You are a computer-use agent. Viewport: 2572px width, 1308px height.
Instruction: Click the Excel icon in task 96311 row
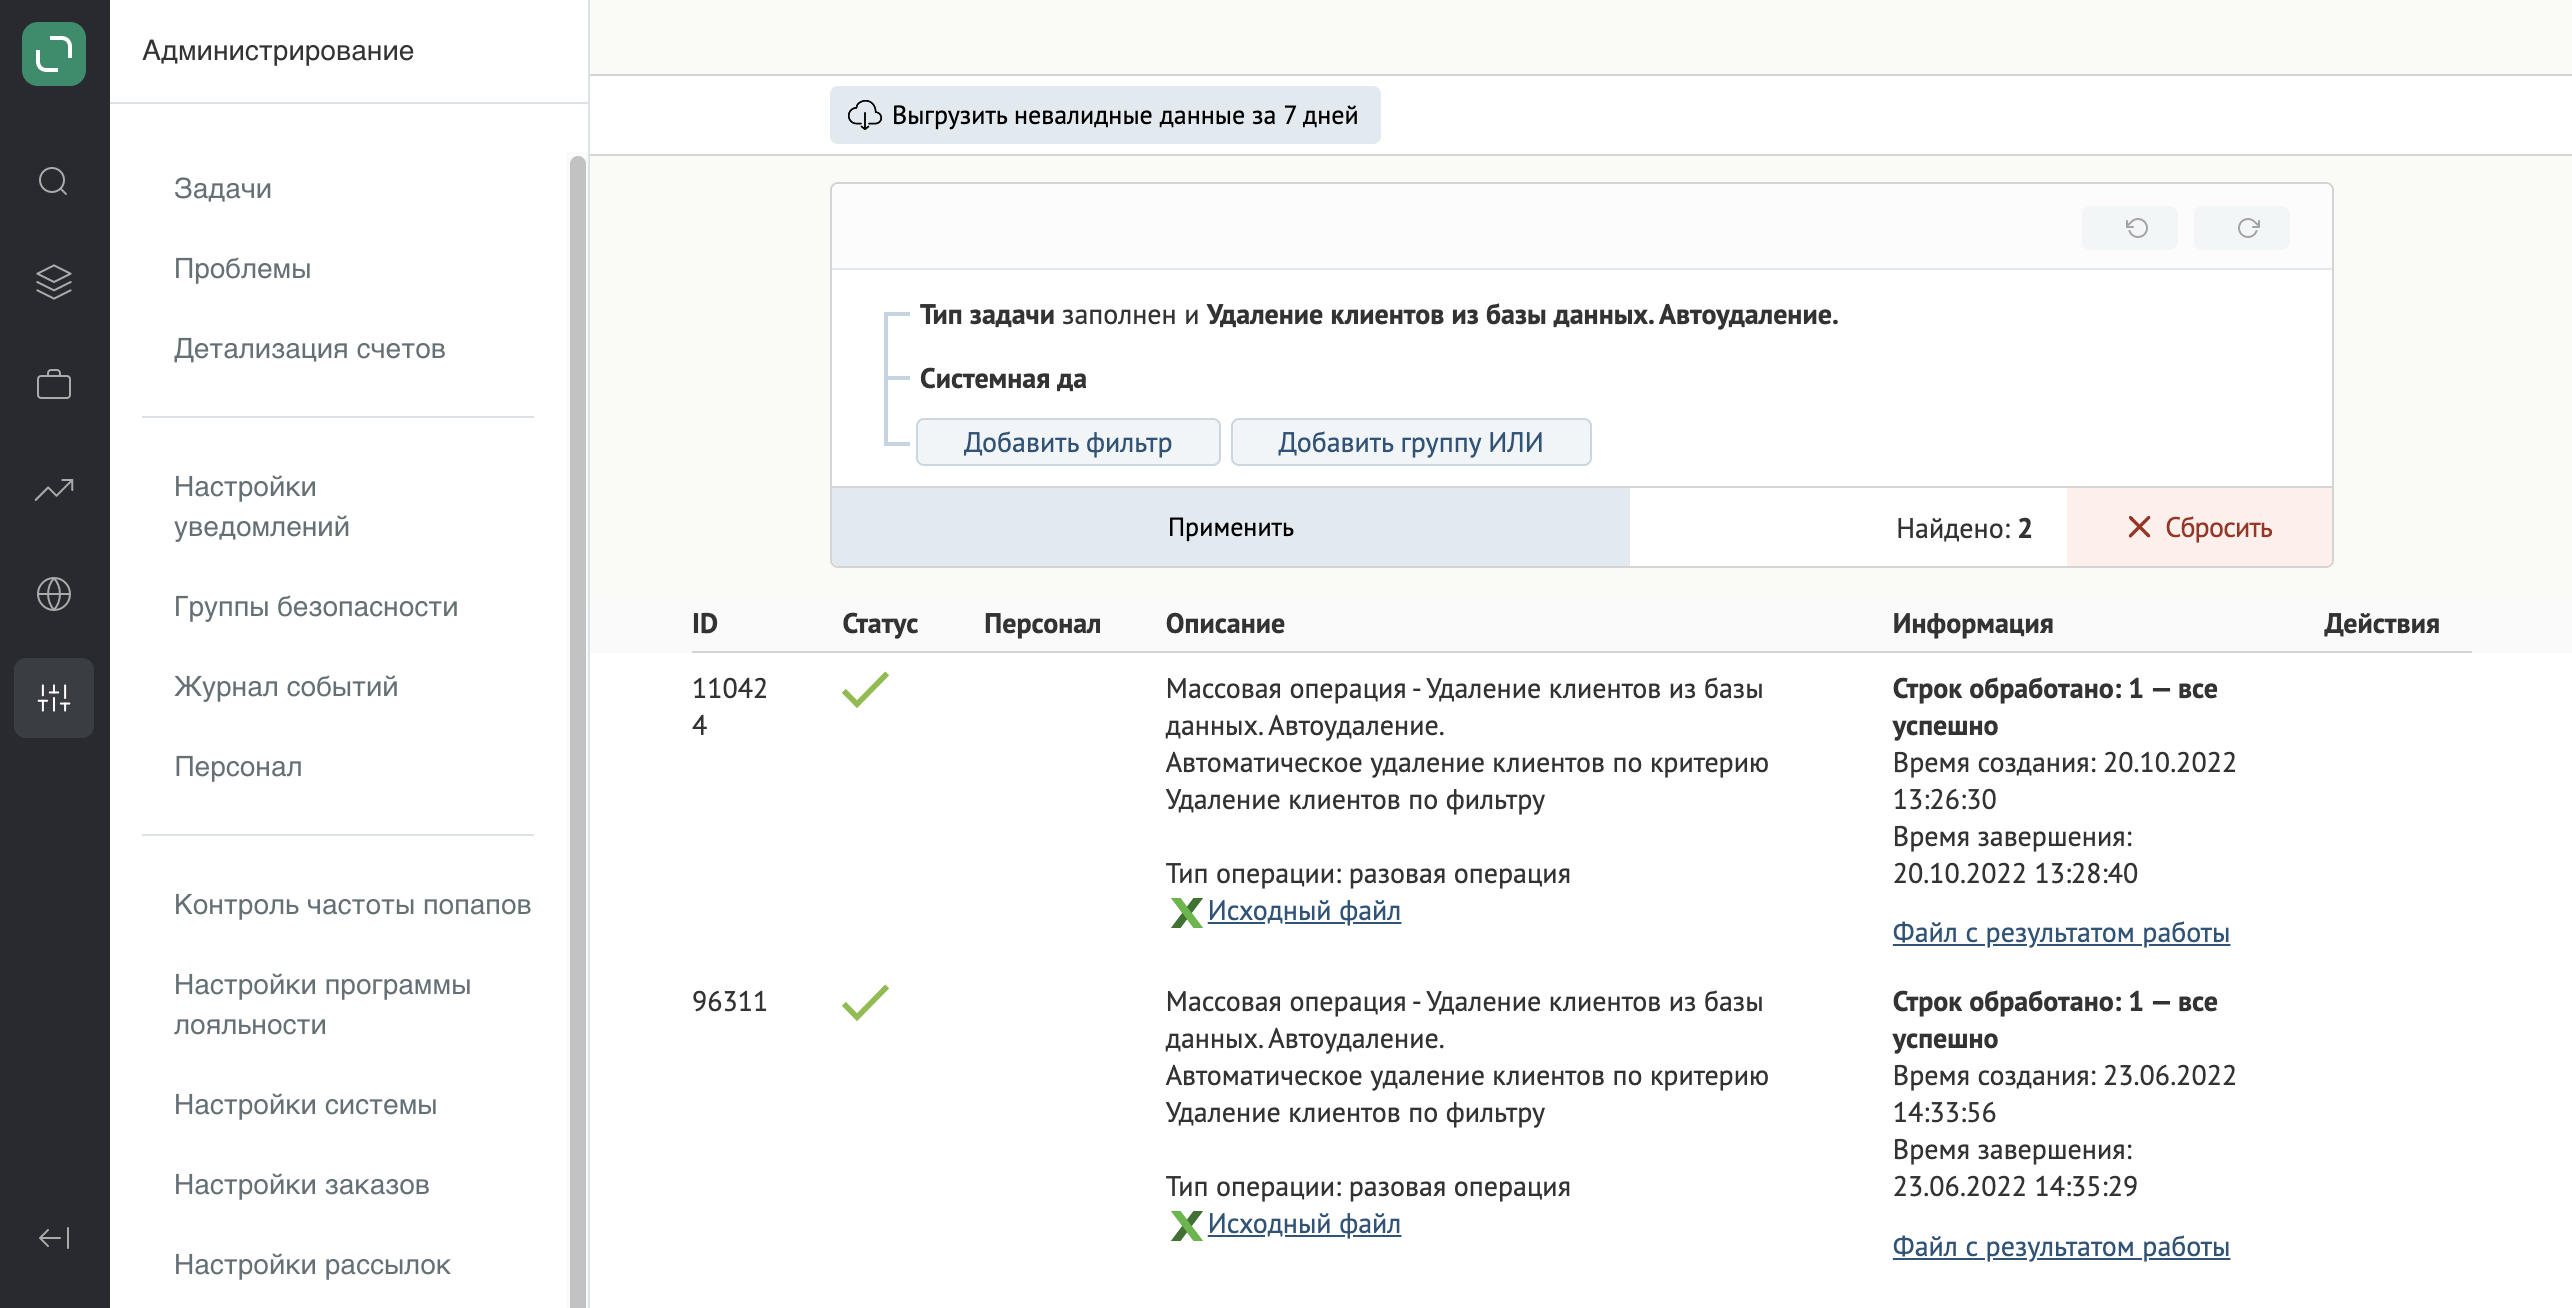pyautogui.click(x=1186, y=1225)
